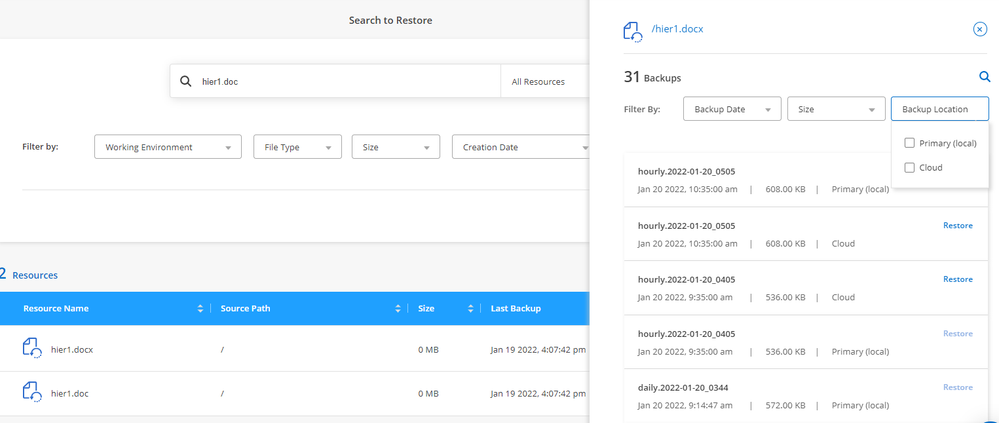
Task: Check the Primary (local) checkbox
Action: coord(909,143)
